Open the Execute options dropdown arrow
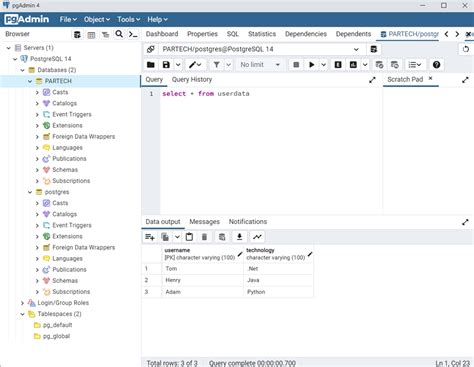This screenshot has width=474, height=367. [x=323, y=65]
